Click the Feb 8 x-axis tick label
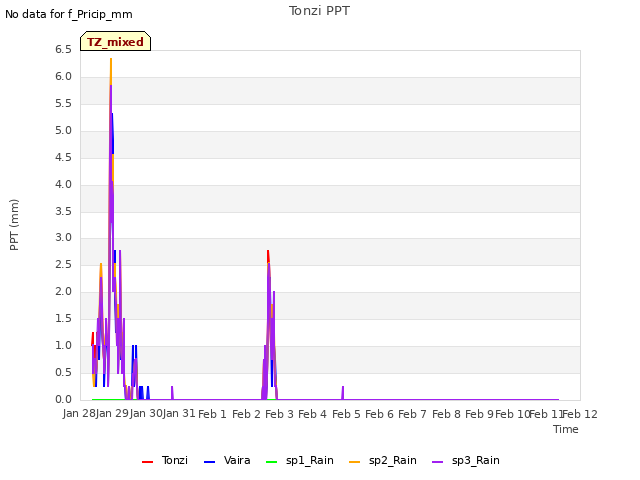 coord(446,414)
